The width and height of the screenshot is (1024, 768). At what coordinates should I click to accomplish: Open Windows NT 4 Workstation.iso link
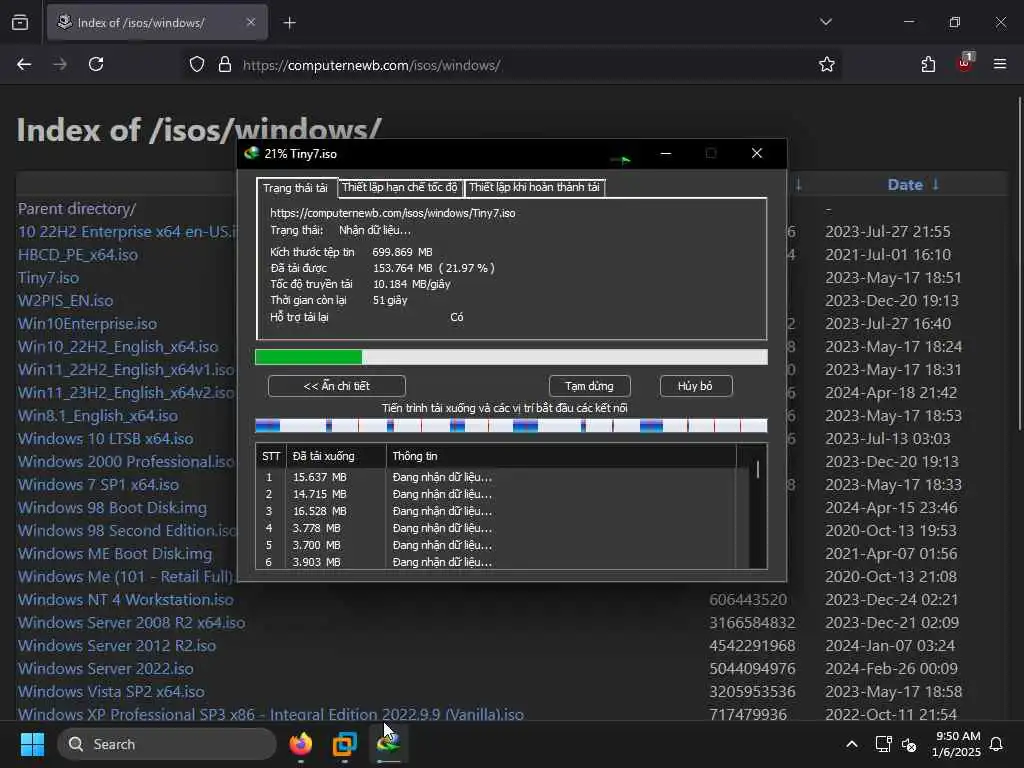coord(125,600)
